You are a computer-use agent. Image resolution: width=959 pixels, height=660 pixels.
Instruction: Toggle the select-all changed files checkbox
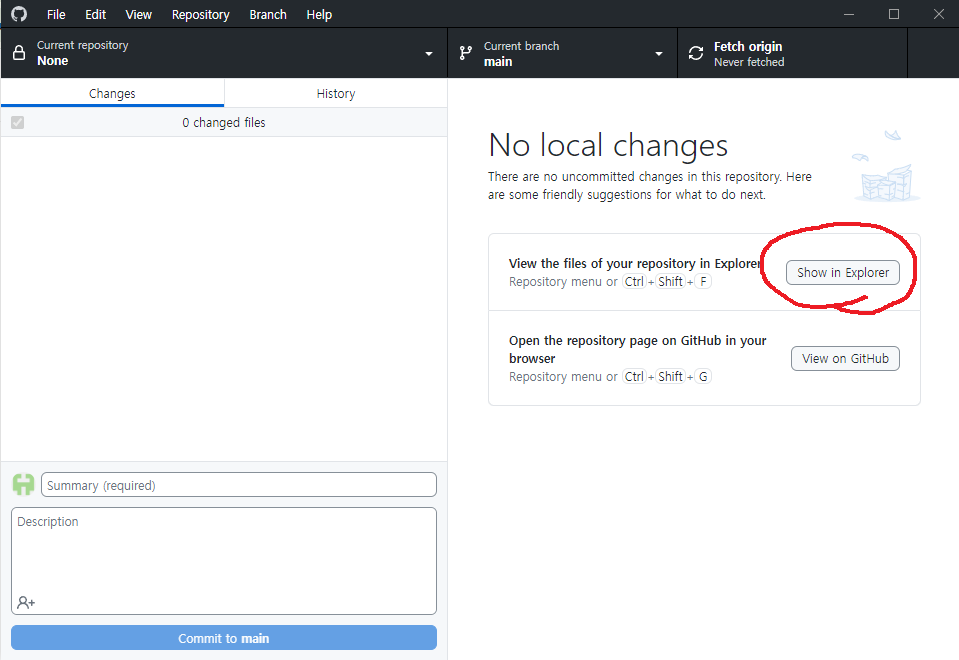[x=18, y=122]
